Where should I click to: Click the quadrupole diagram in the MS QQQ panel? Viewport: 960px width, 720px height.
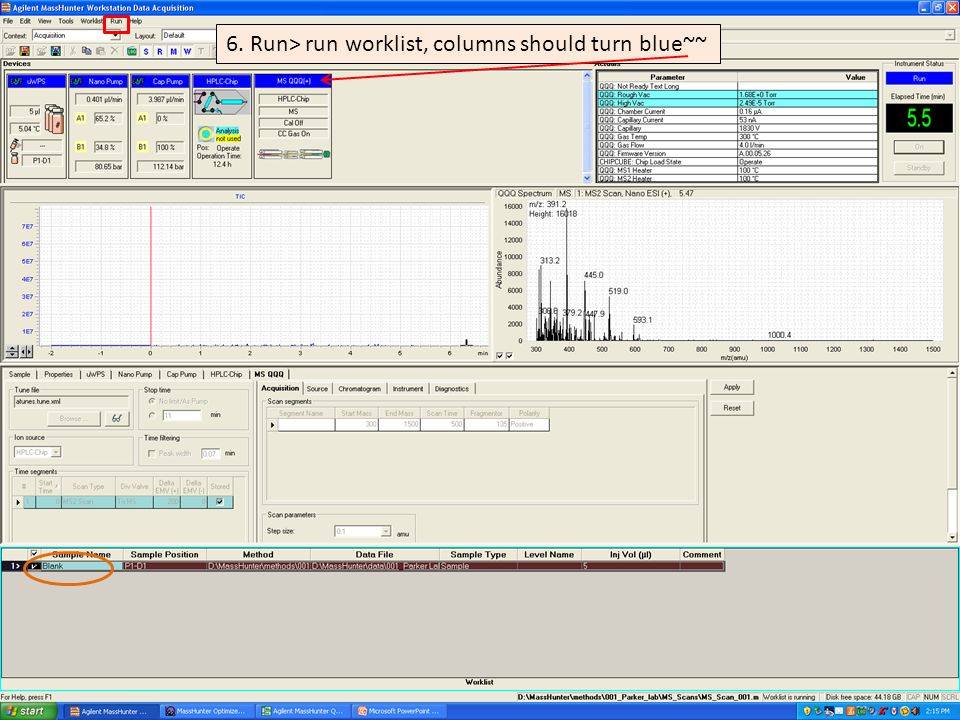tap(294, 154)
